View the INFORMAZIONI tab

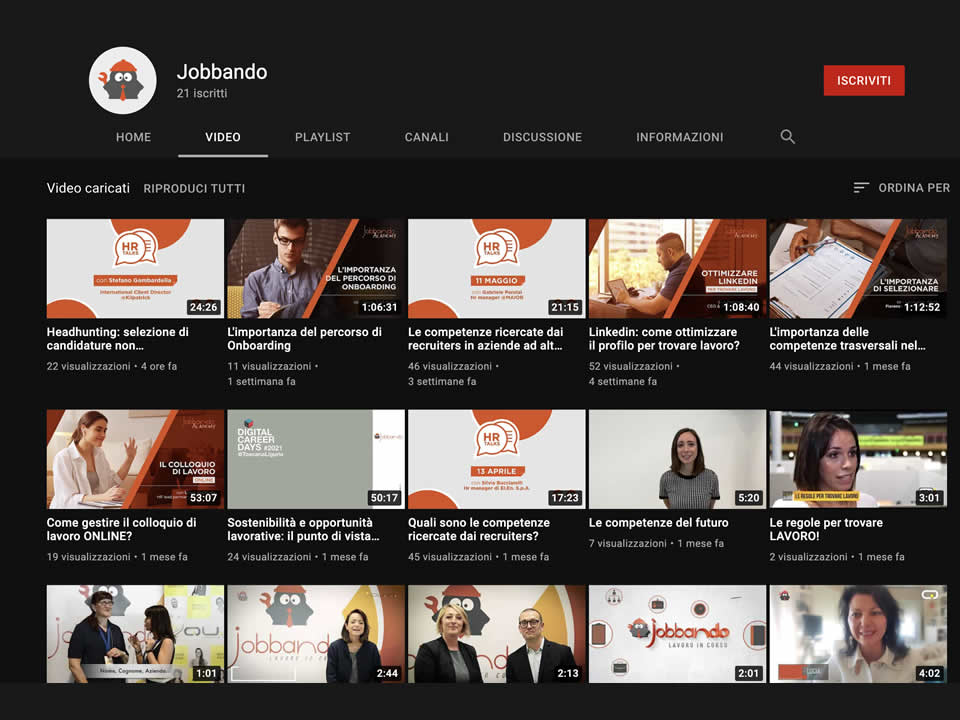pyautogui.click(x=680, y=137)
